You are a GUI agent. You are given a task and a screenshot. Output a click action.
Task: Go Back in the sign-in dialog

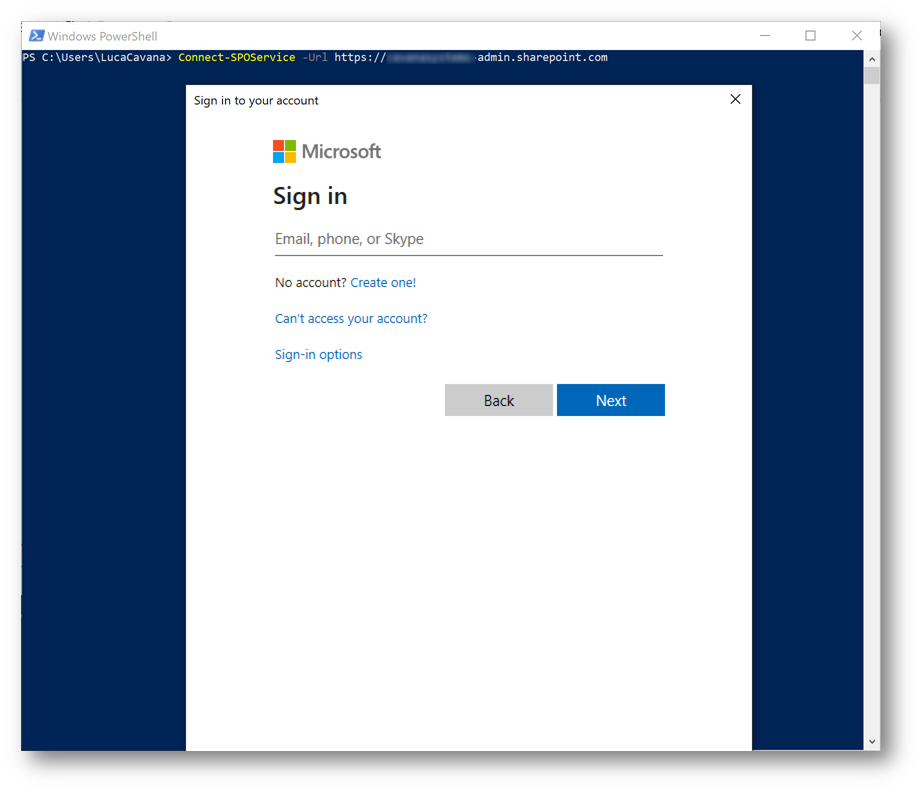499,400
